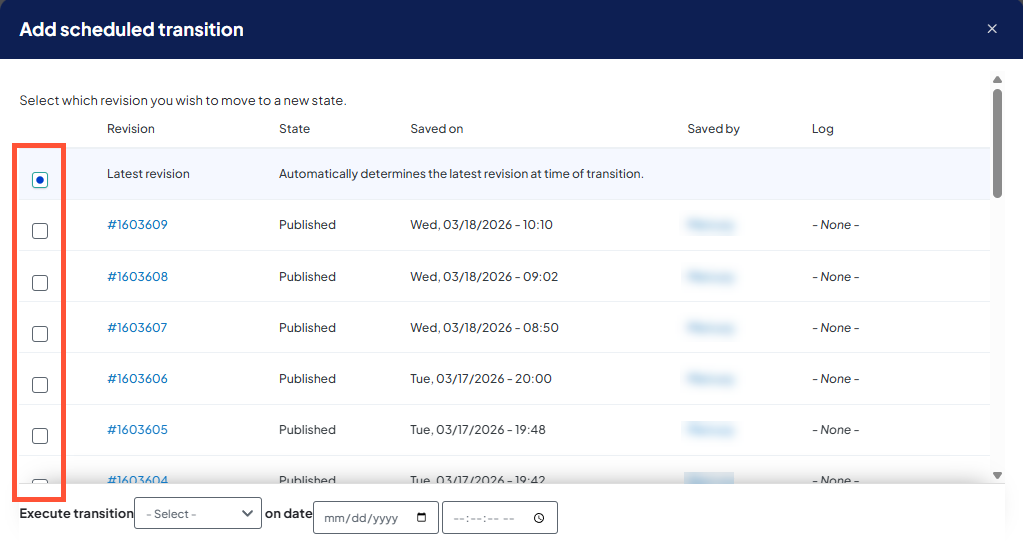The width and height of the screenshot is (1023, 551).
Task: Click the date Tue, 03/17/2026 - 19:48
Action: tap(478, 430)
